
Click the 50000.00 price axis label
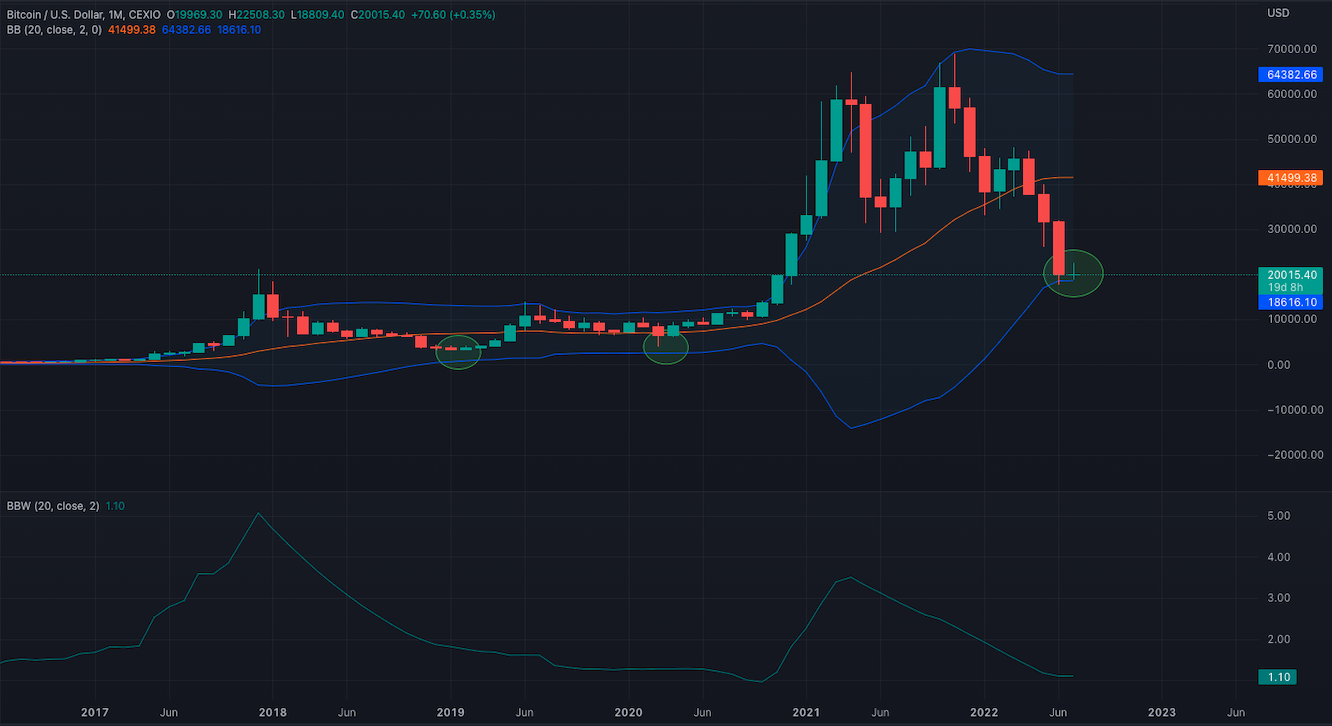[1291, 139]
